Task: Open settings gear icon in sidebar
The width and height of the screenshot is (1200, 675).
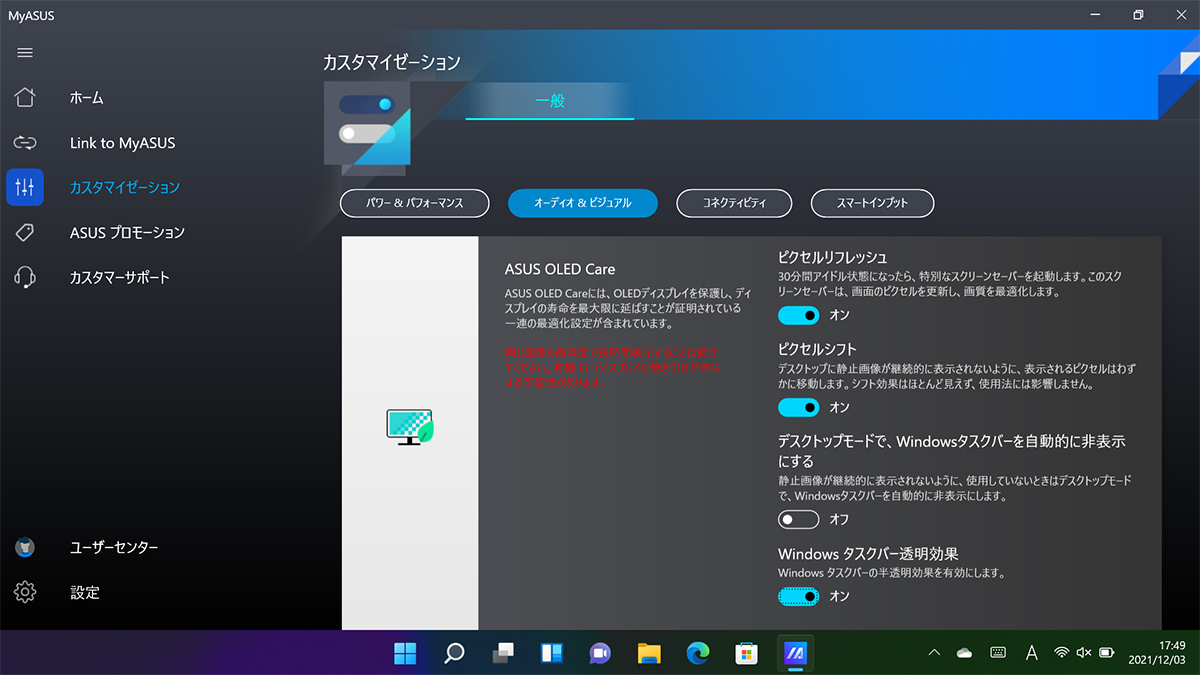Action: 25,592
